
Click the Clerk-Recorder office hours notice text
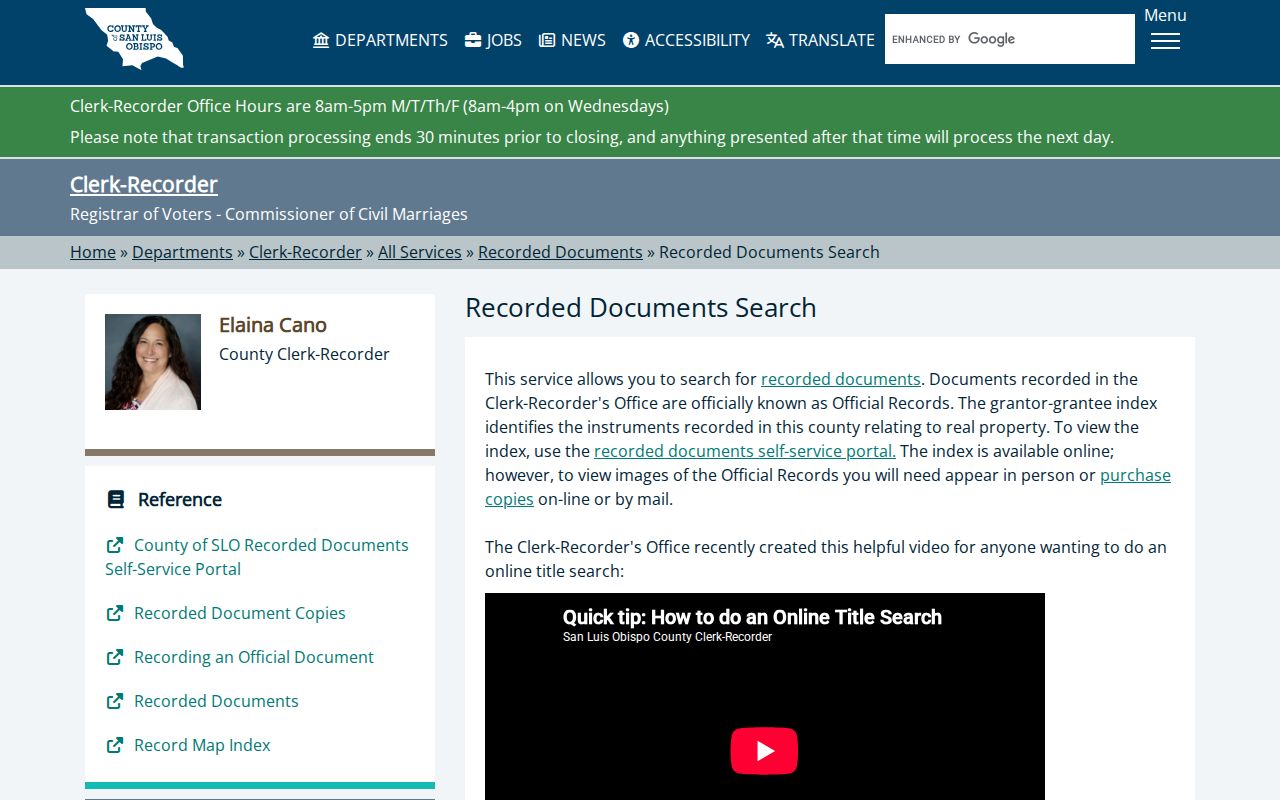[x=369, y=106]
